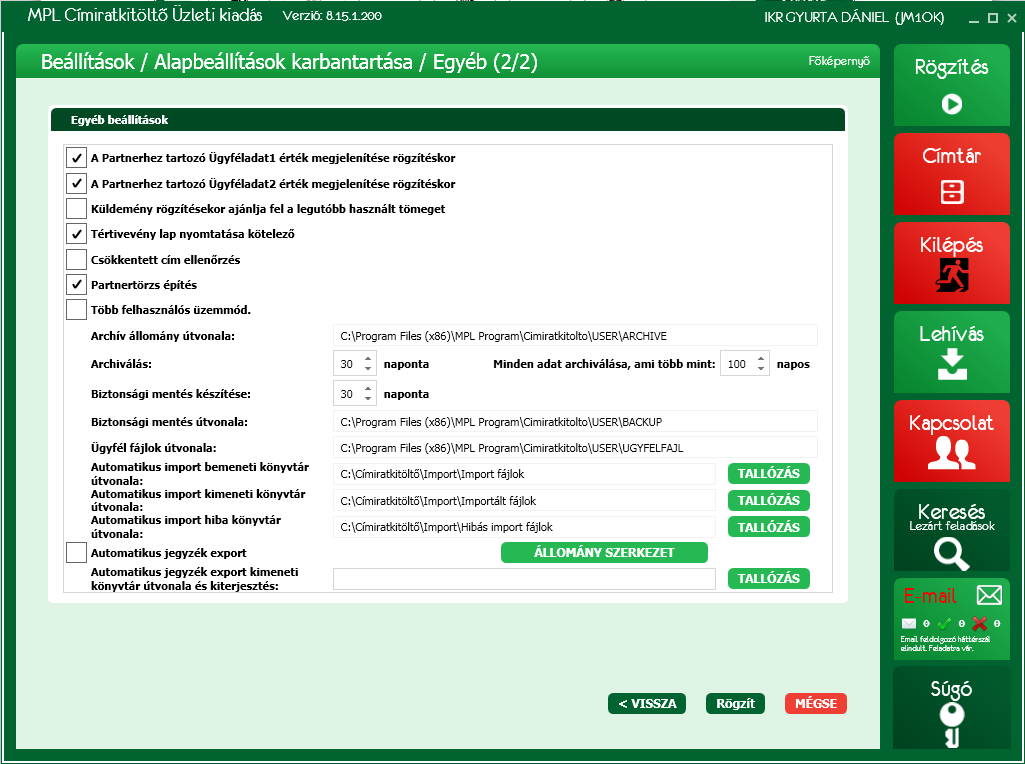Enable Automatikus jegyzék export checkbox
The height and width of the screenshot is (764, 1025).
coord(76,552)
